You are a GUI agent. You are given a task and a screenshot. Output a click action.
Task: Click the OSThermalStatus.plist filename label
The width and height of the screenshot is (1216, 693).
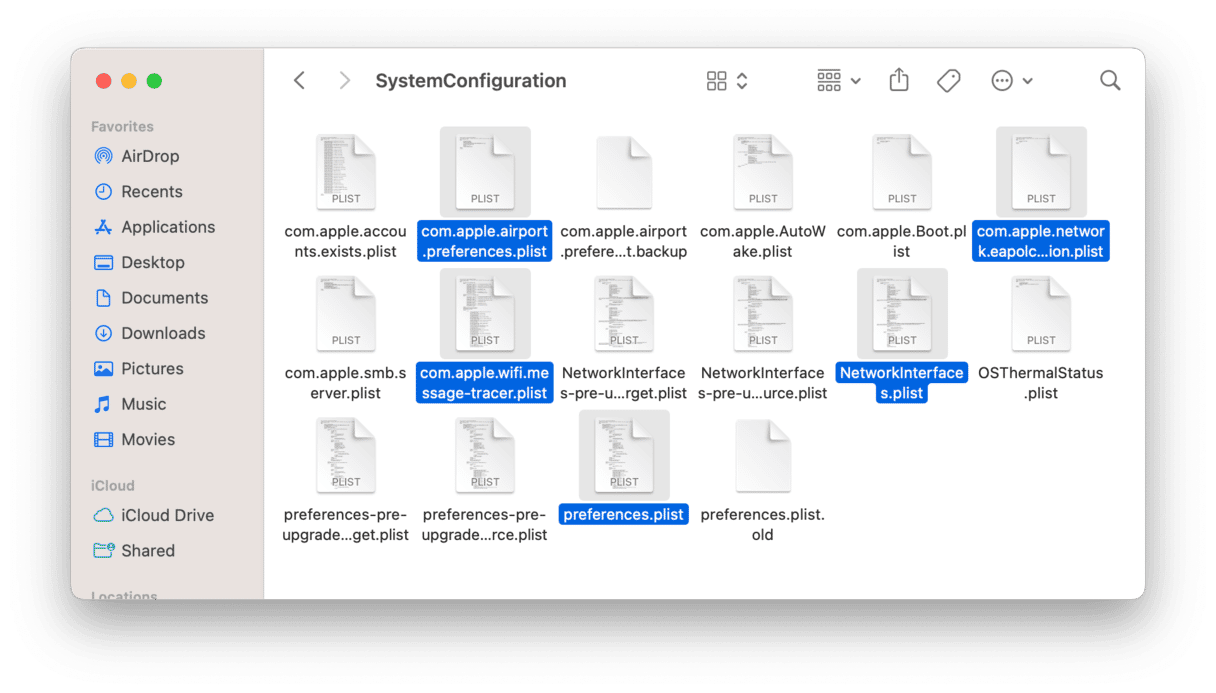(x=1041, y=383)
